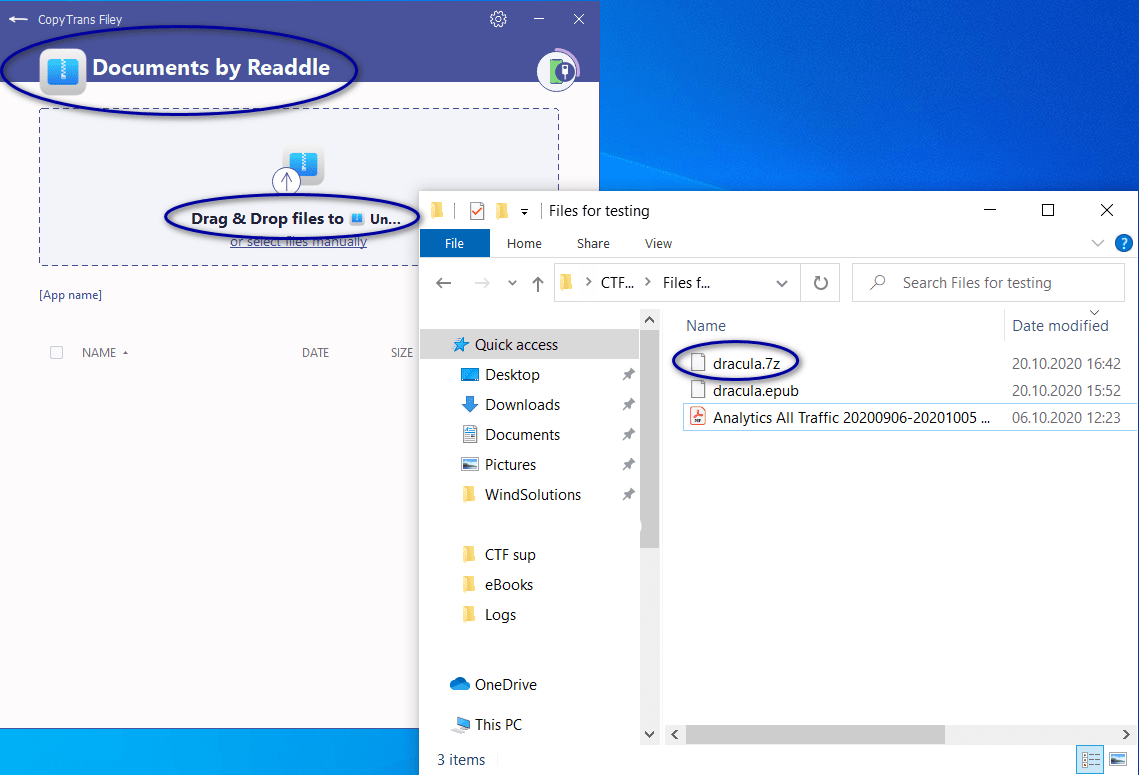Tick the select-all checkbox beside NAME
Image resolution: width=1139 pixels, height=775 pixels.
(x=56, y=353)
